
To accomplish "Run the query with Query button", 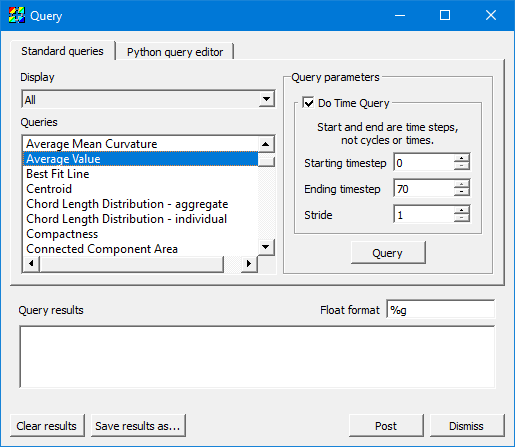I will click(388, 253).
